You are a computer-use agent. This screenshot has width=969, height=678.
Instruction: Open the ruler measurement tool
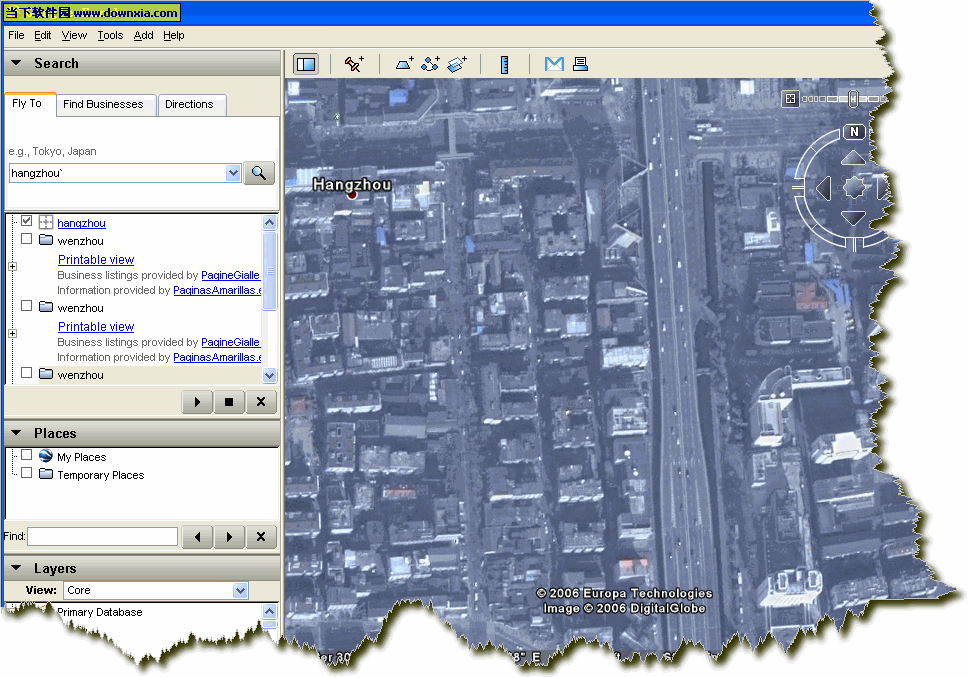(505, 64)
